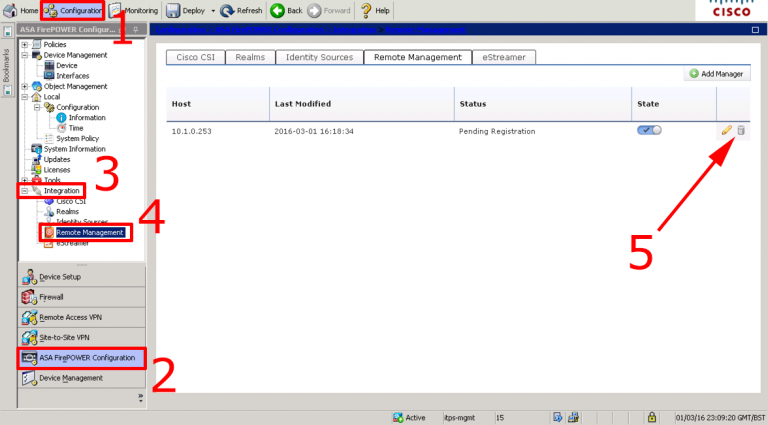
Task: Go Back with the green arrow
Action: tap(277, 10)
